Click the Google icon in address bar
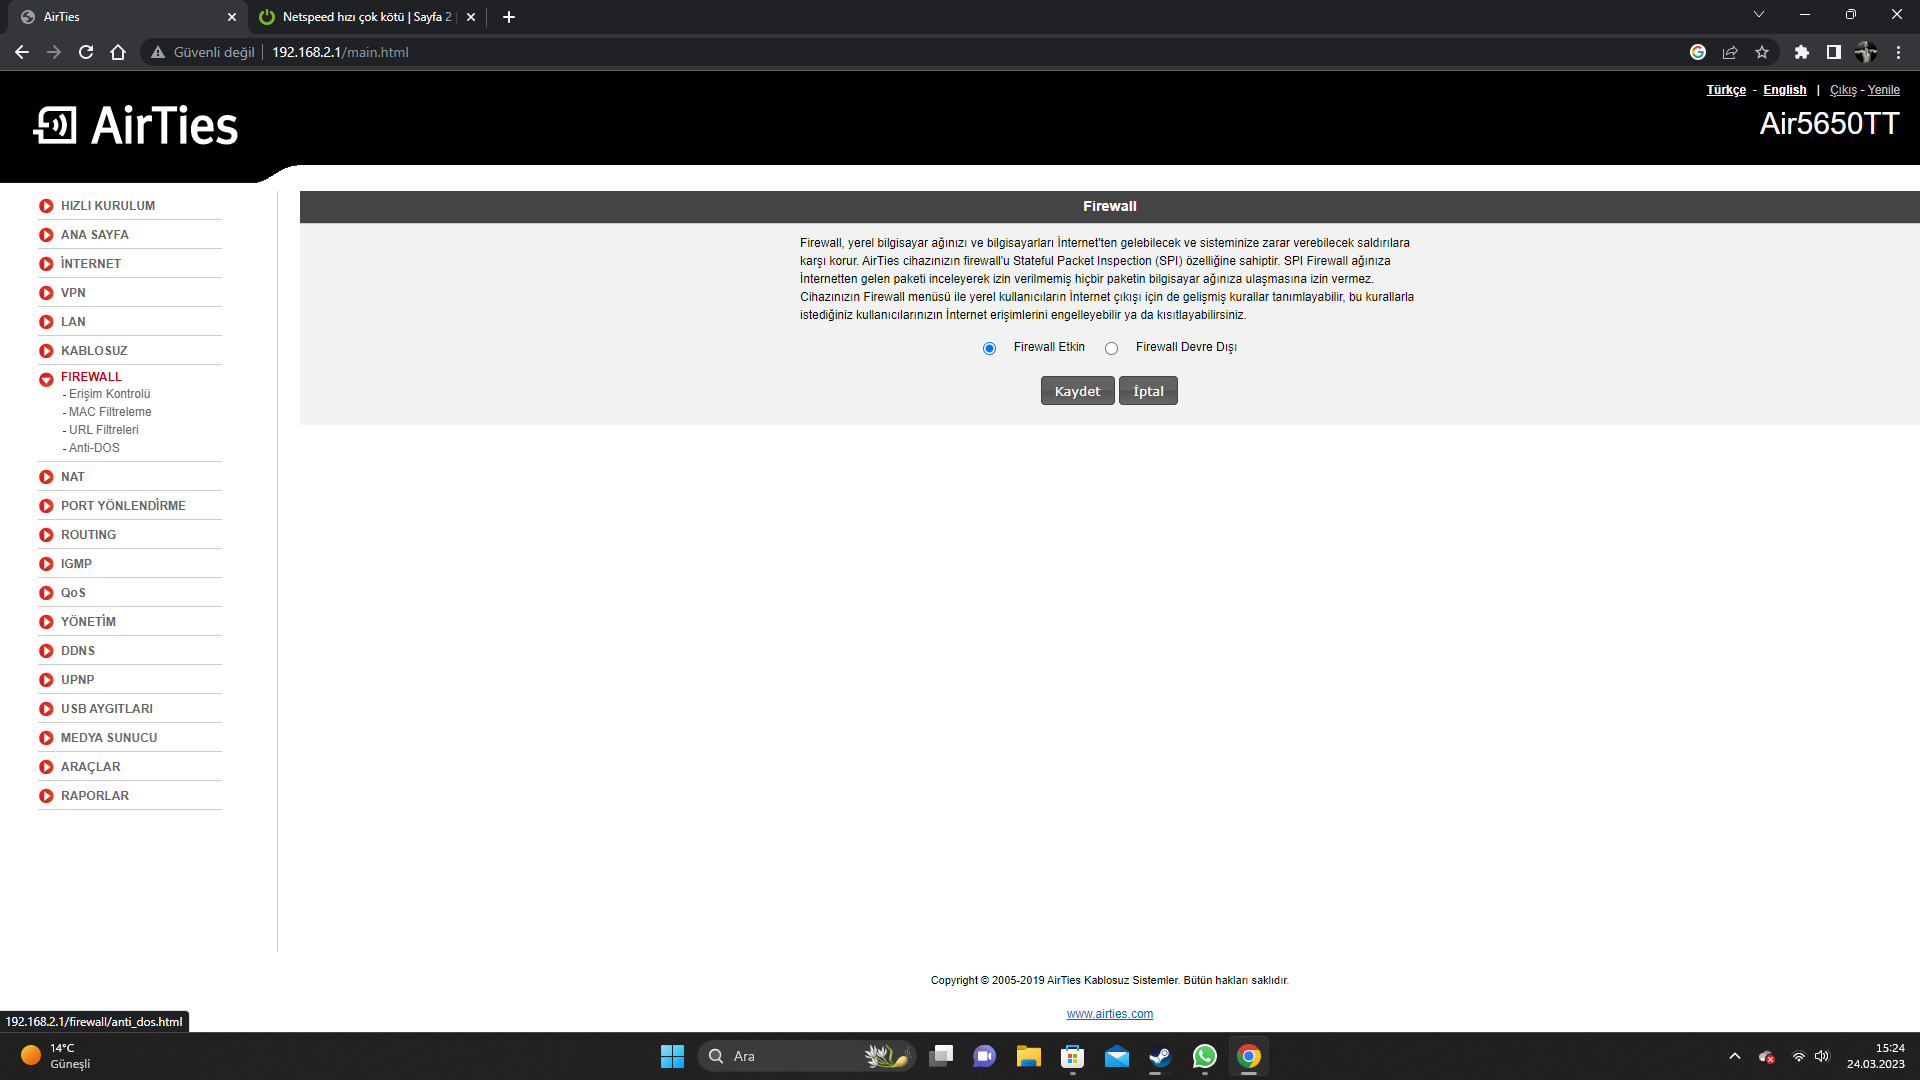 pyautogui.click(x=1698, y=52)
